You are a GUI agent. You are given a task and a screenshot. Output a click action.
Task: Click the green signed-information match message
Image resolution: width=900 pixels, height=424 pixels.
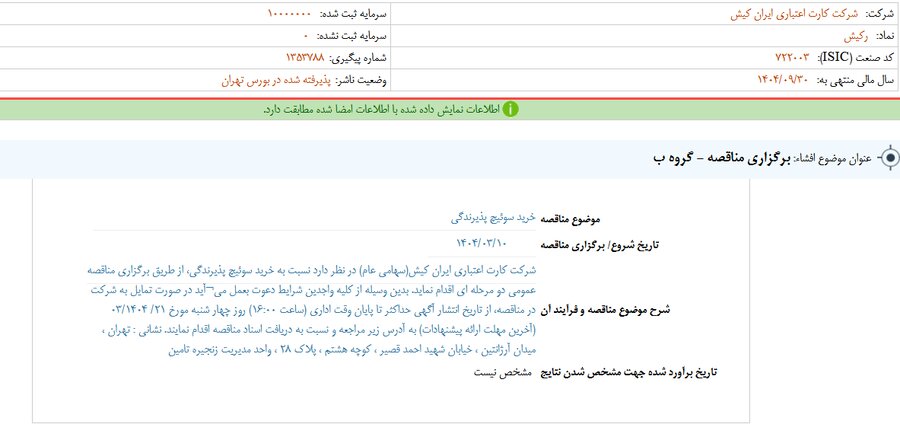coord(382,109)
